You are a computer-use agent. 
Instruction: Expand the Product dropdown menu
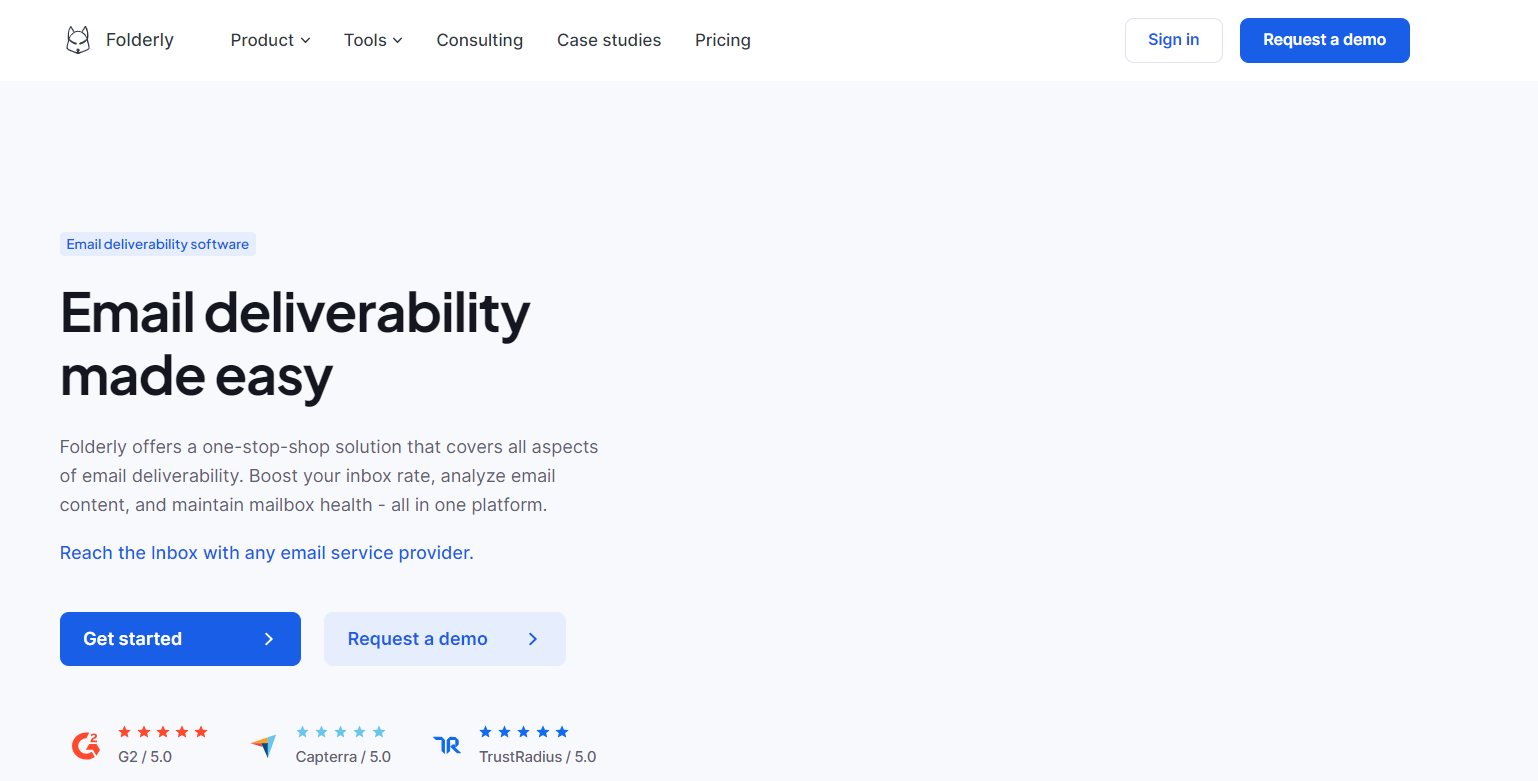262,40
